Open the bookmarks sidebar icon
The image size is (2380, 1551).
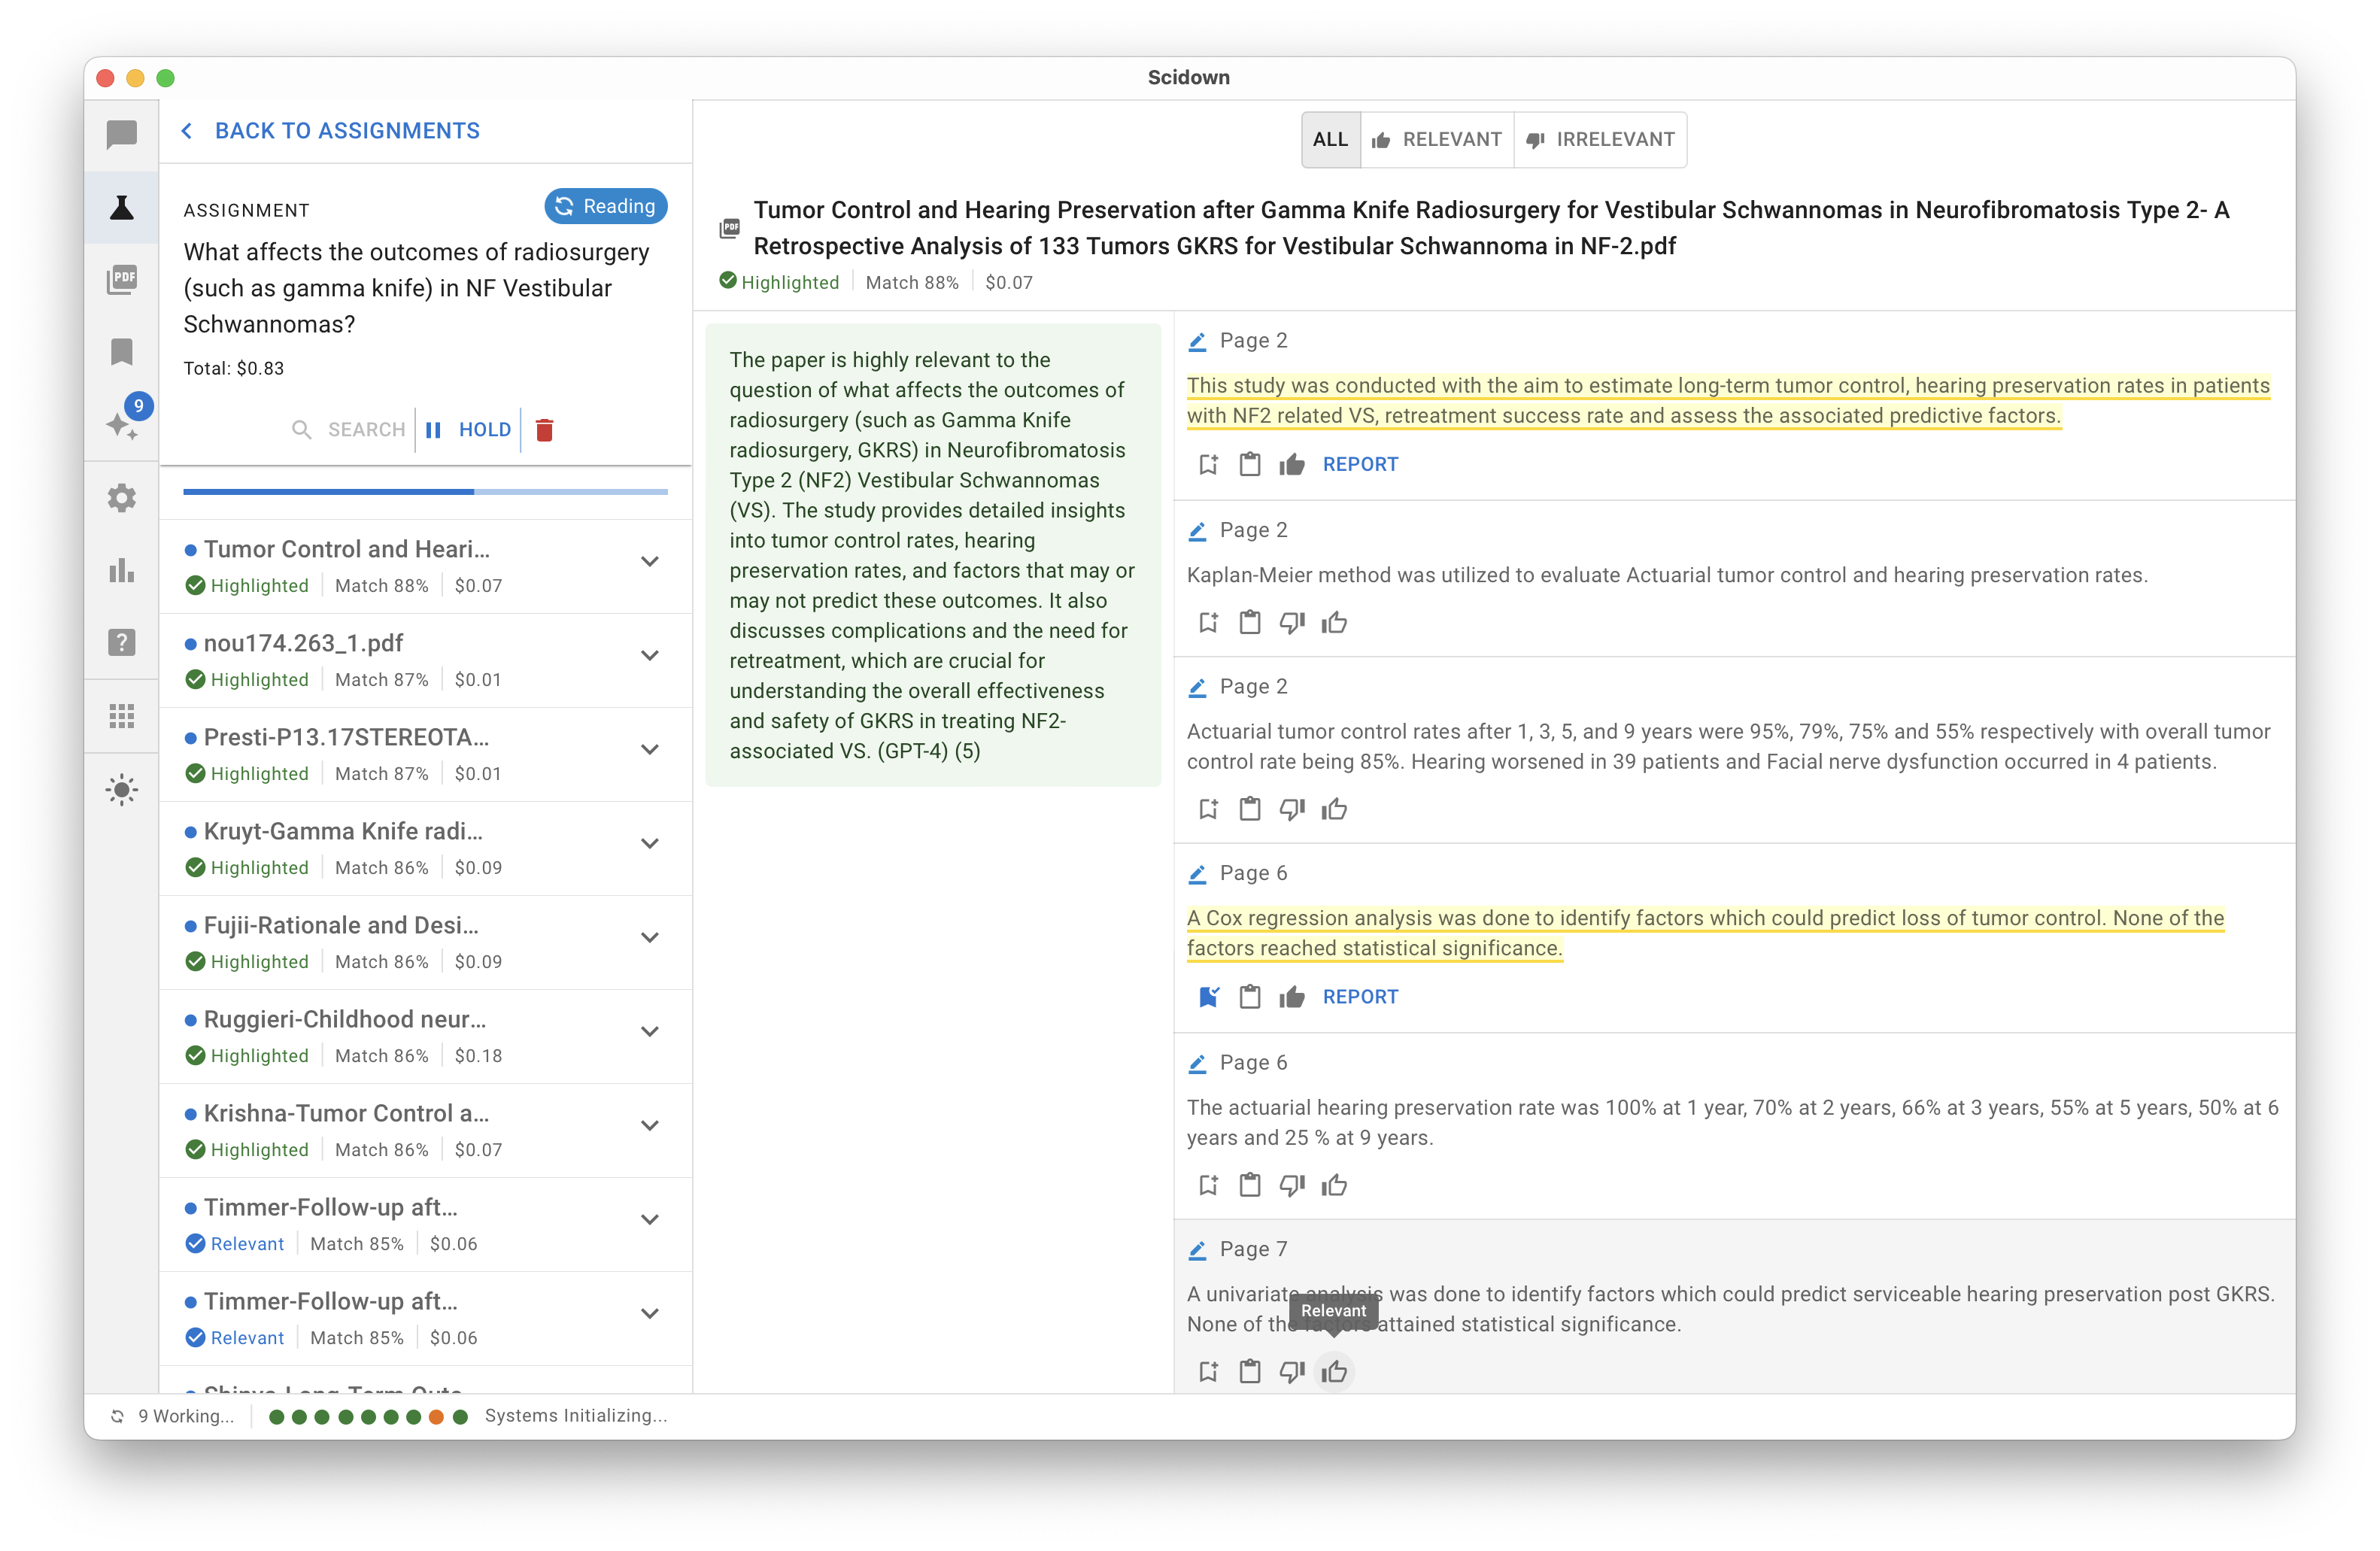tap(121, 352)
